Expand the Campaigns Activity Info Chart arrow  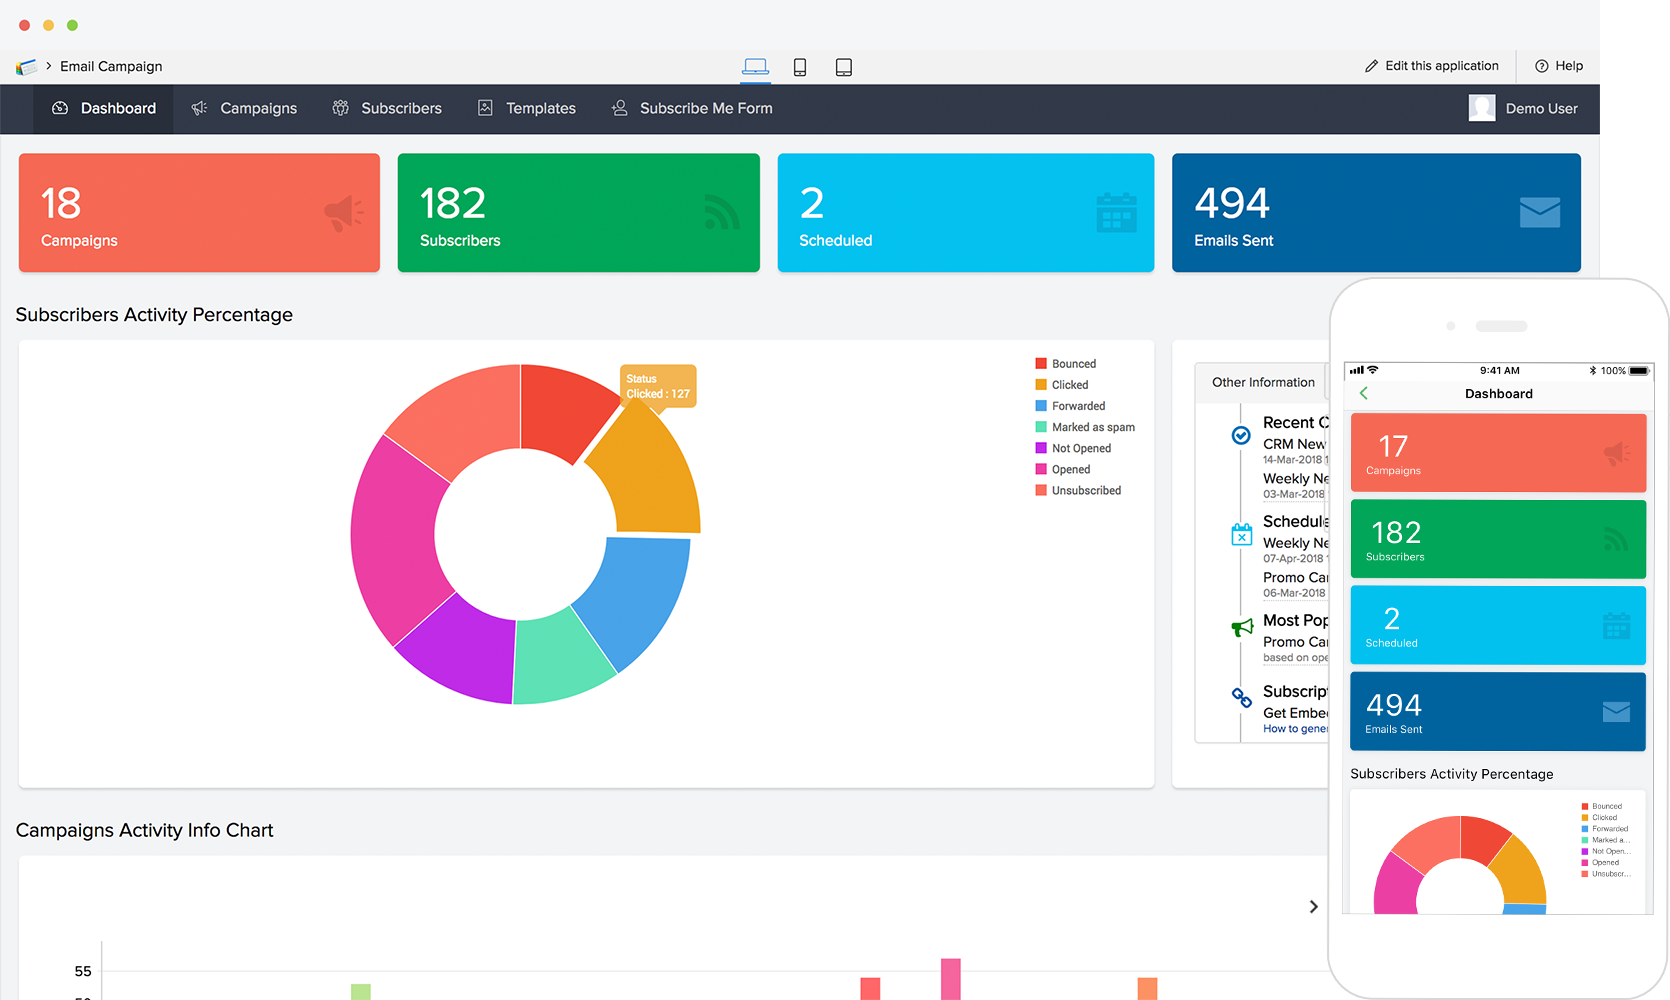point(1313,906)
